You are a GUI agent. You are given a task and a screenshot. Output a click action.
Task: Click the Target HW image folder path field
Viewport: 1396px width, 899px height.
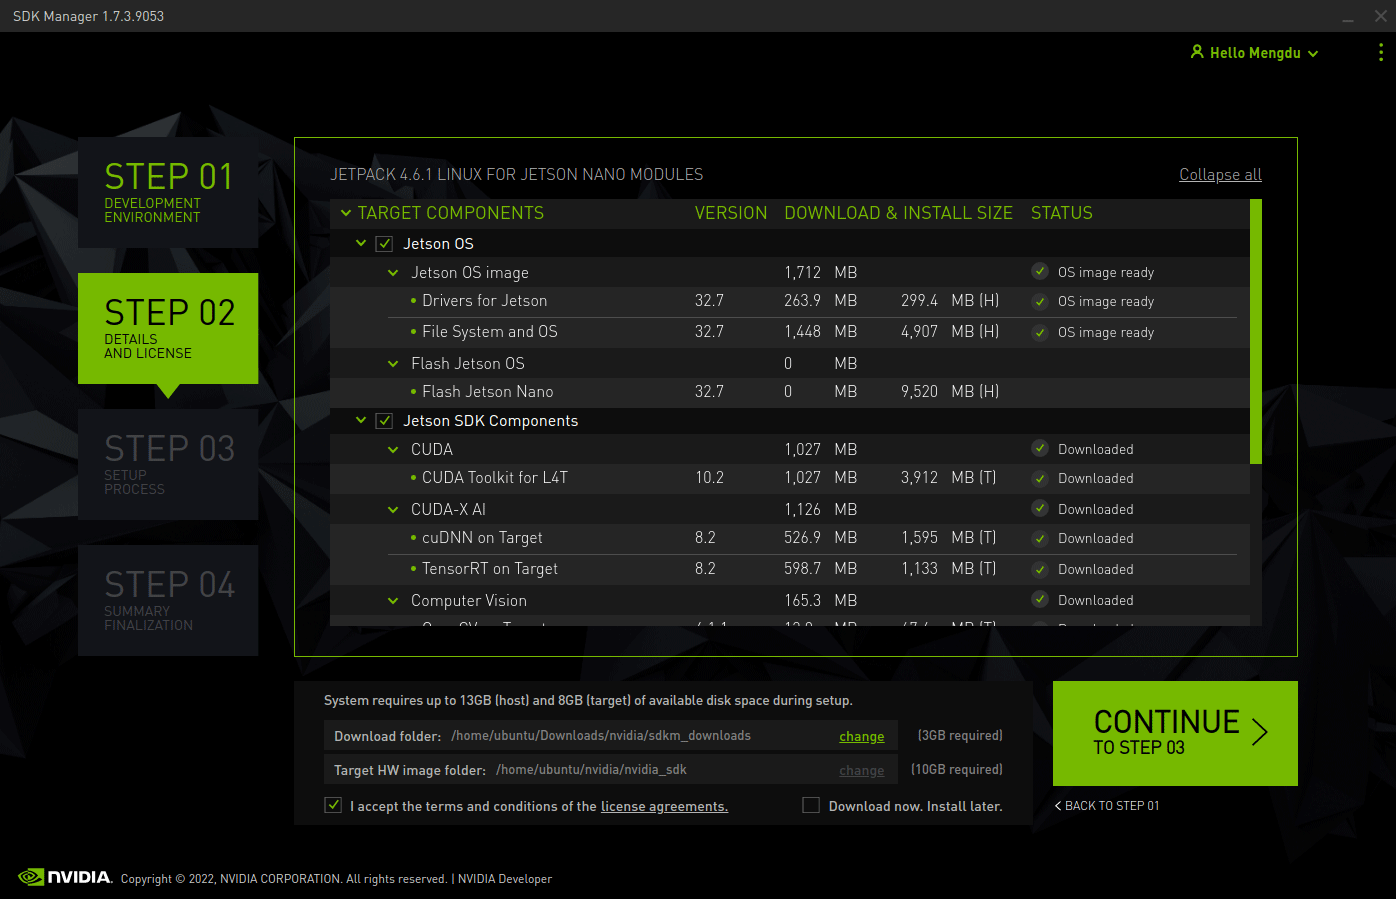[611, 770]
